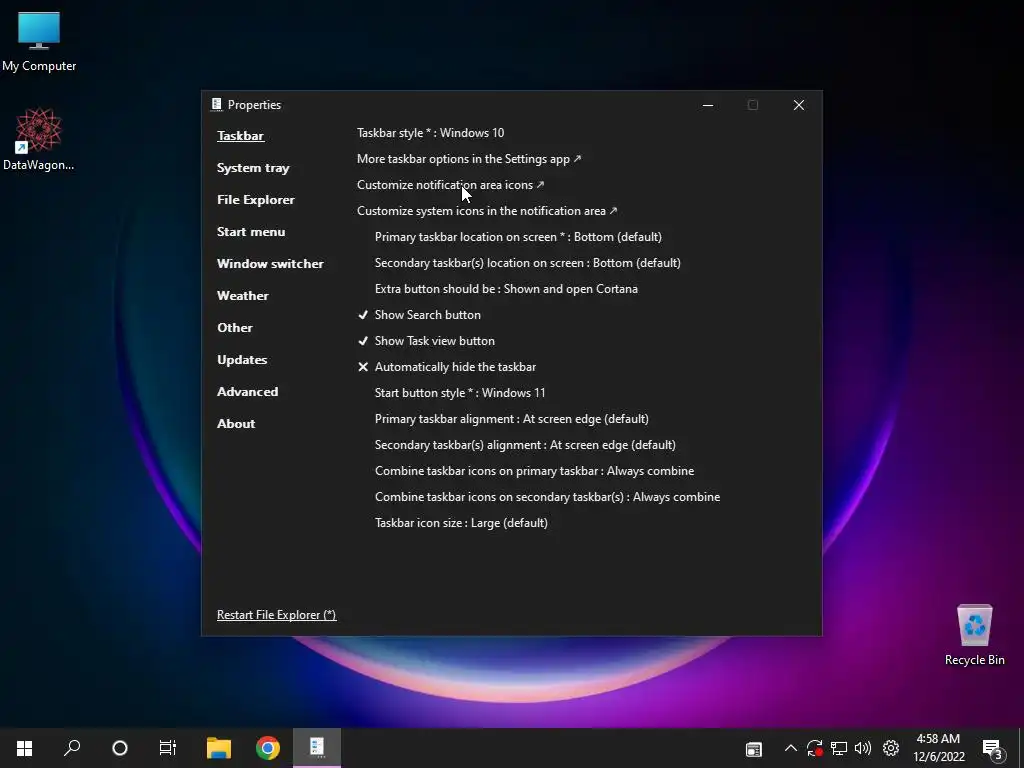Open the news widget icon in tray

click(754, 749)
